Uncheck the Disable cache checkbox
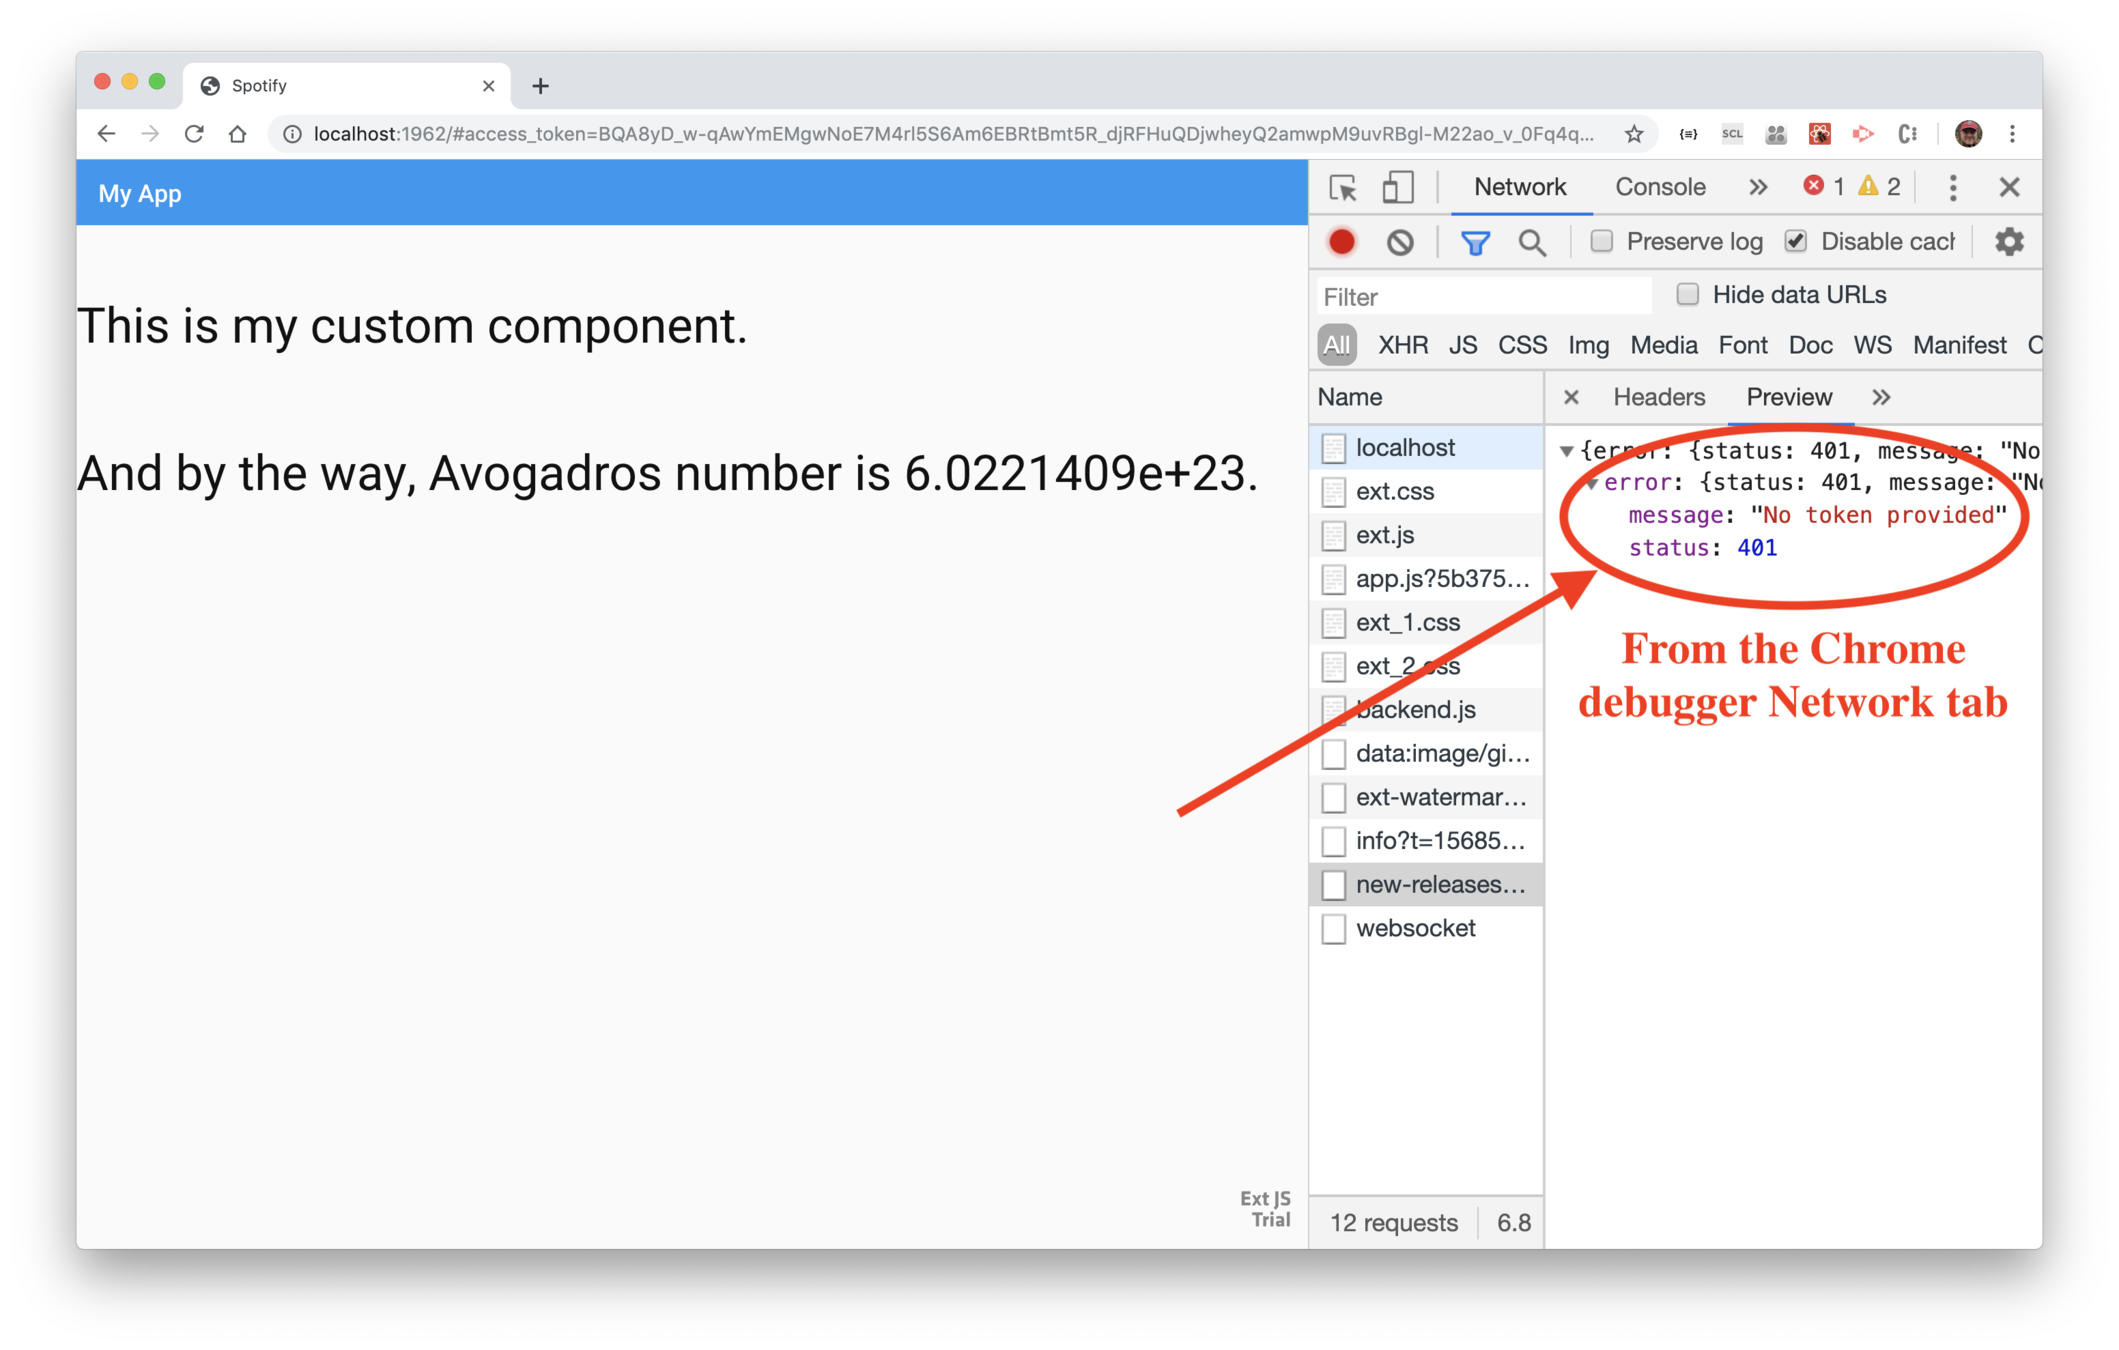 1796,242
